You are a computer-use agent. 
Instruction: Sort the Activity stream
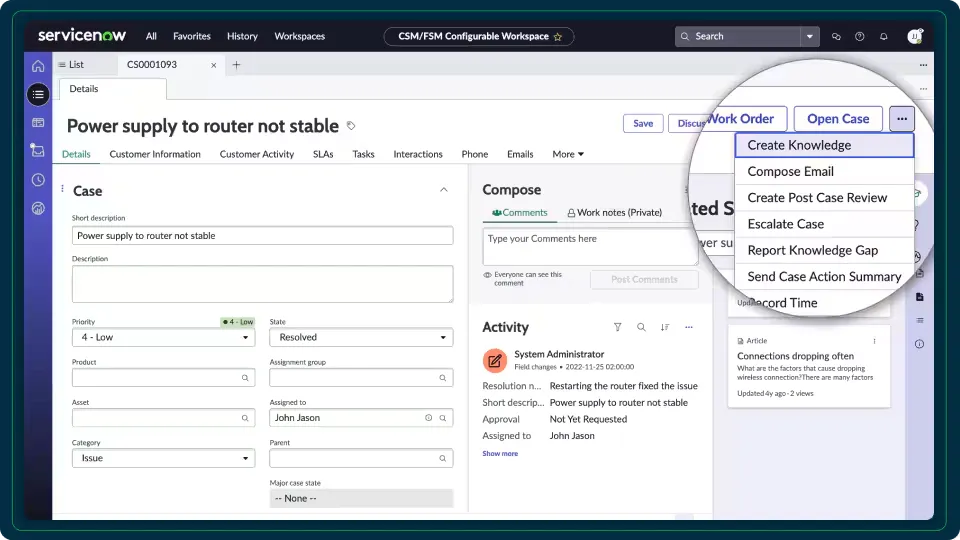pyautogui.click(x=665, y=327)
